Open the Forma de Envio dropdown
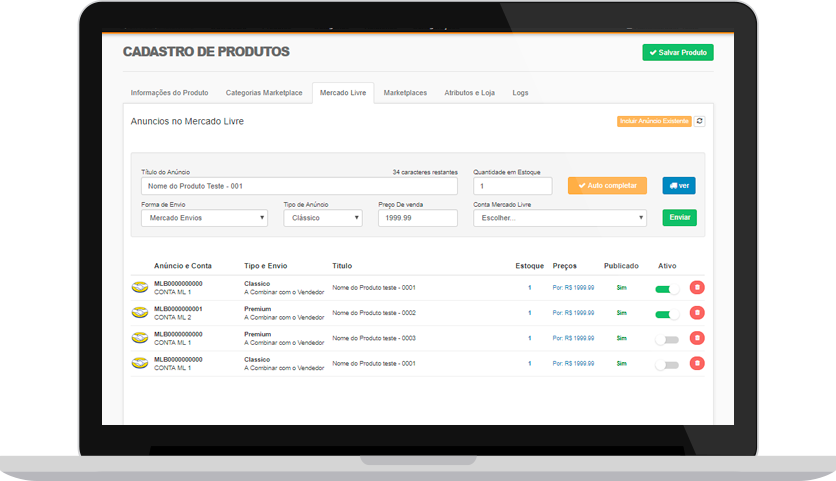Screen dimensions: 836x481 (205, 218)
